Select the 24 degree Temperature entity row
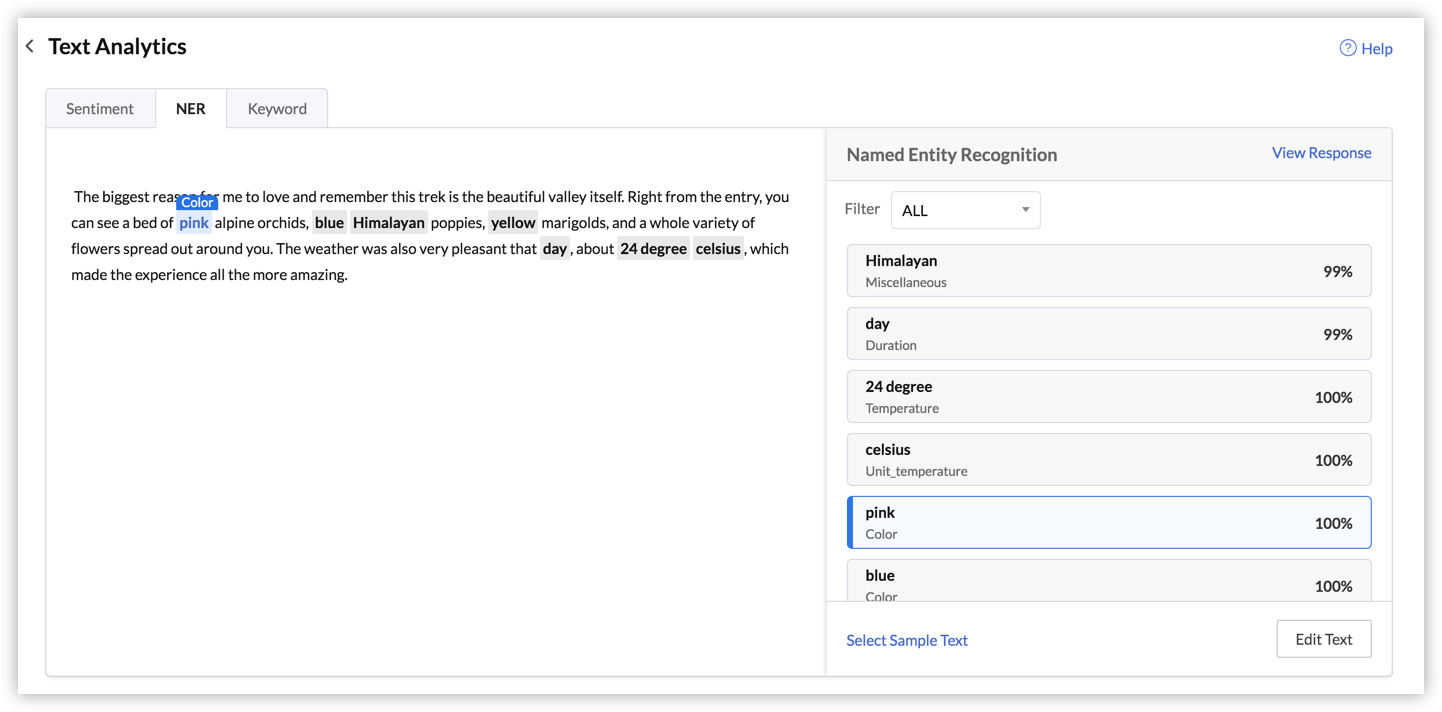Image resolution: width=1442 pixels, height=712 pixels. pos(1109,397)
